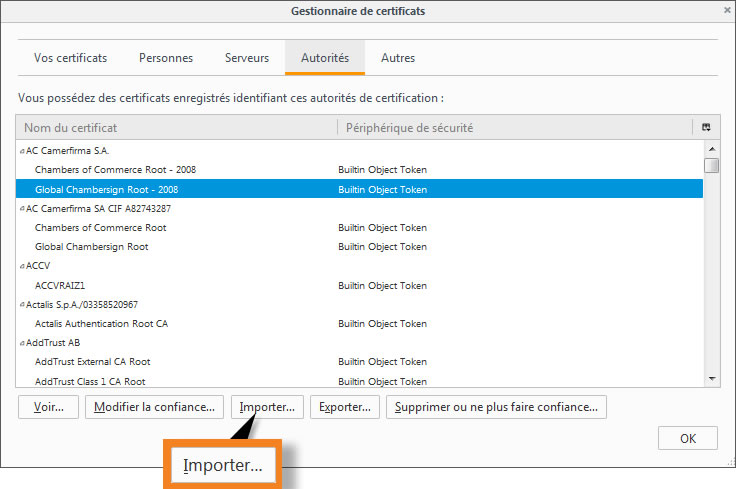
Task: Switch to the Vos certificats tab
Action: point(70,58)
